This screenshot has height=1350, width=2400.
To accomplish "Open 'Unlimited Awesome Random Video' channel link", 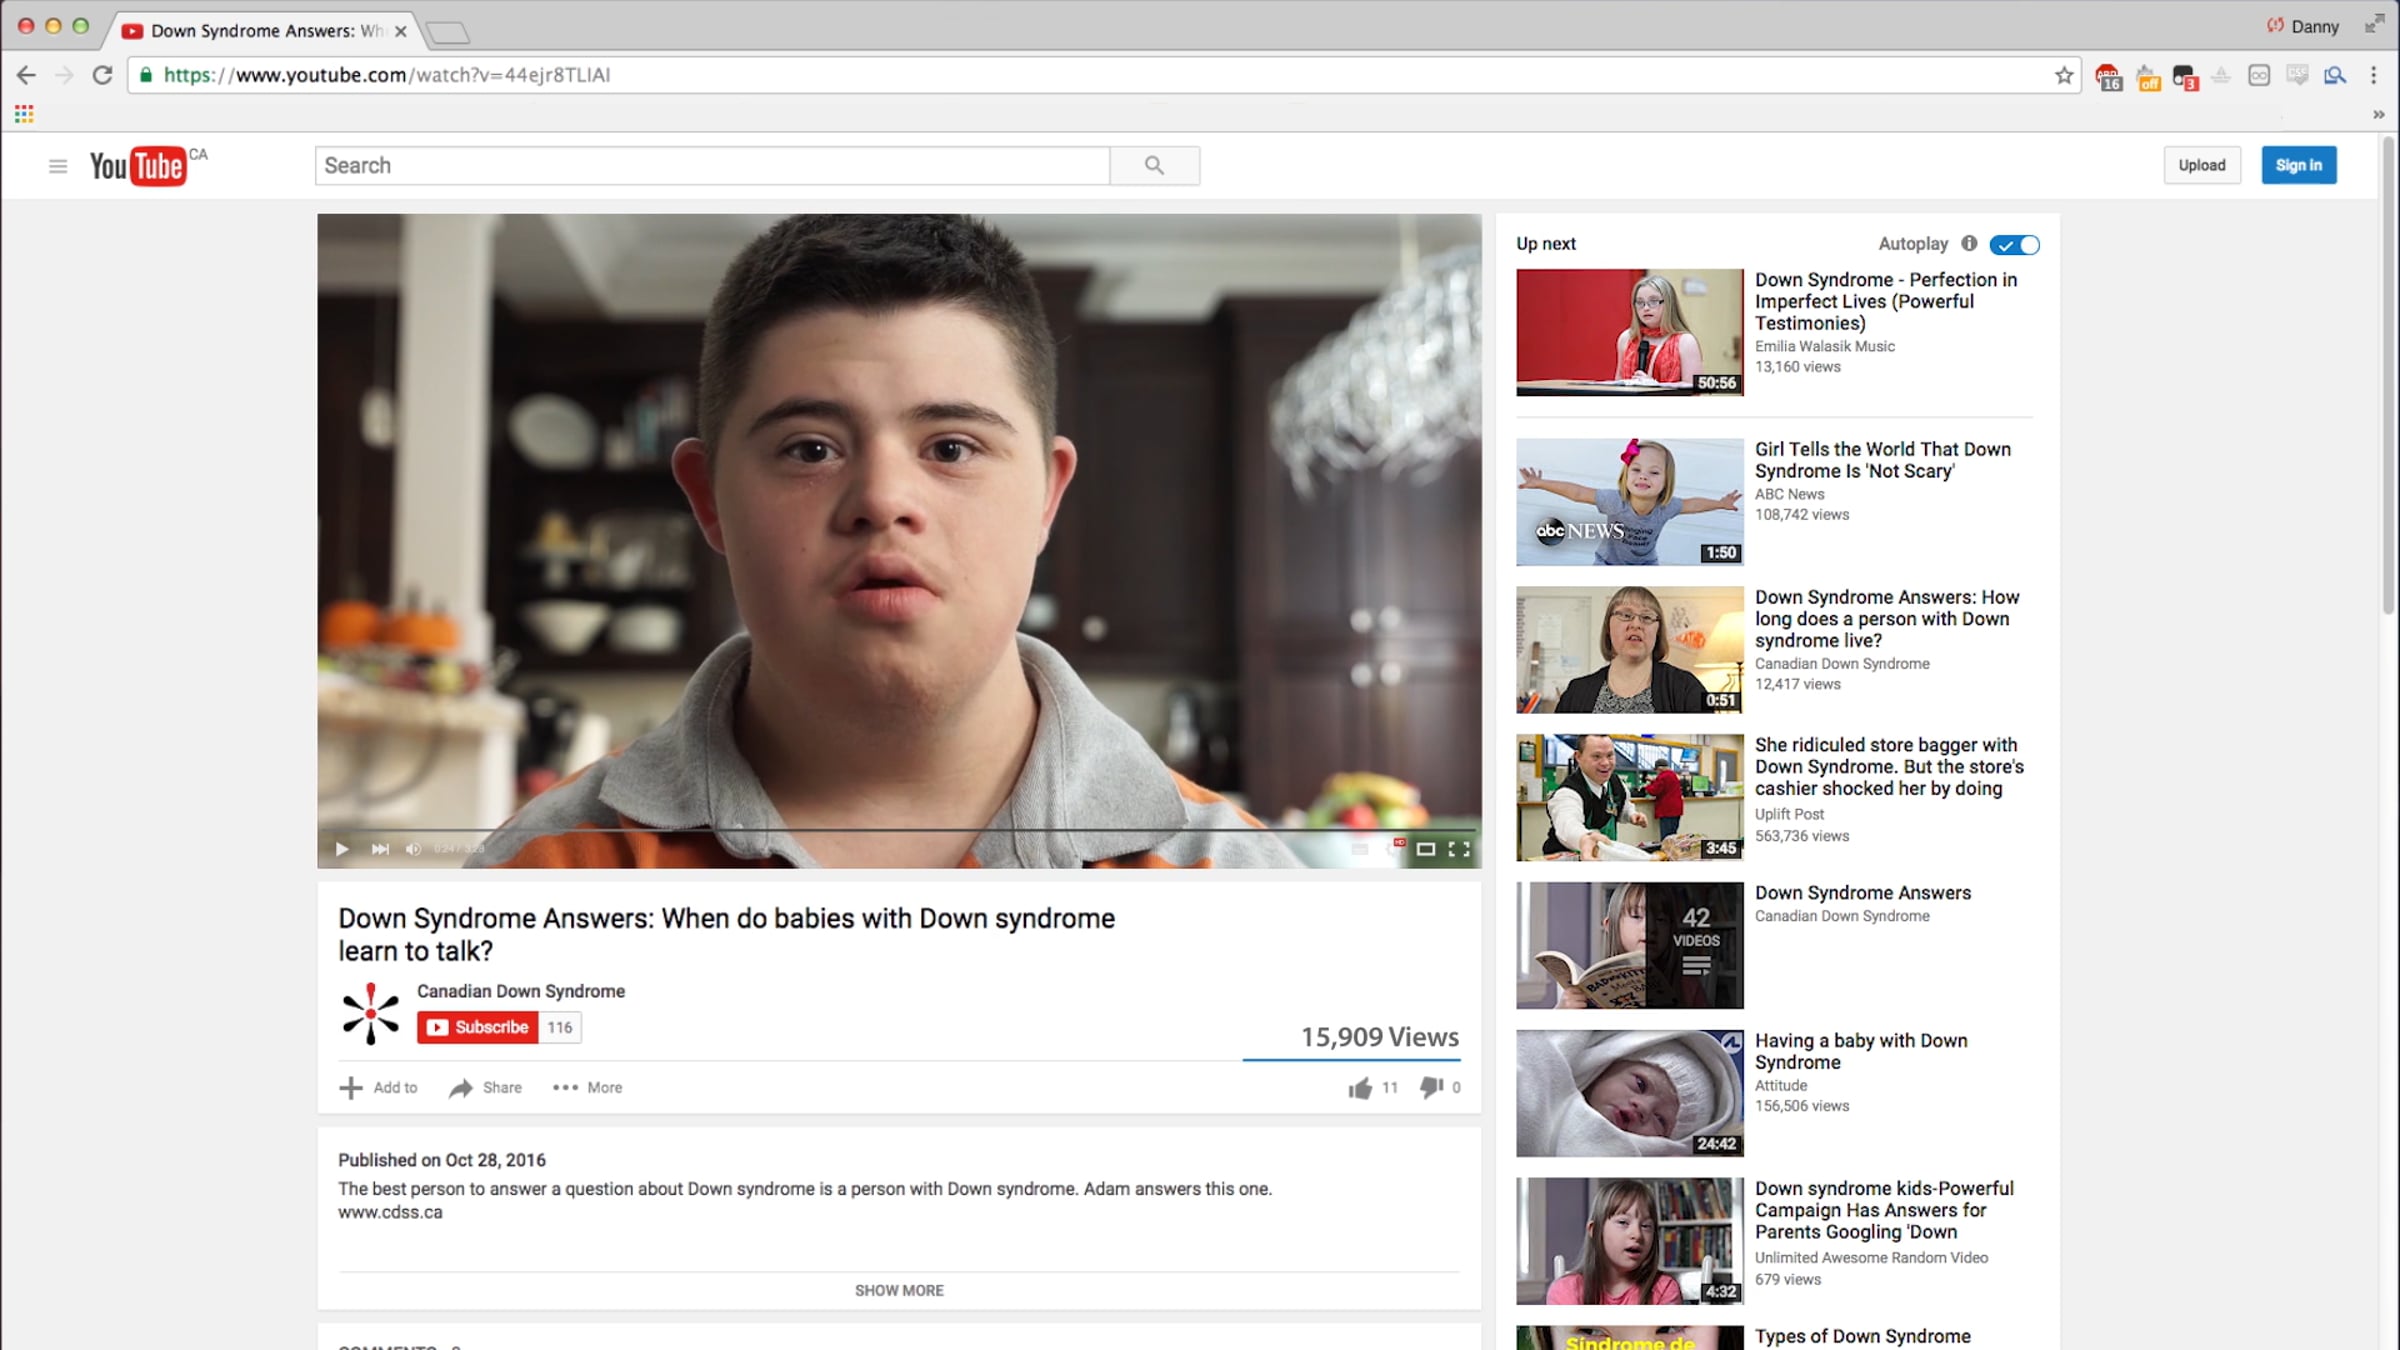I will coord(1871,1258).
